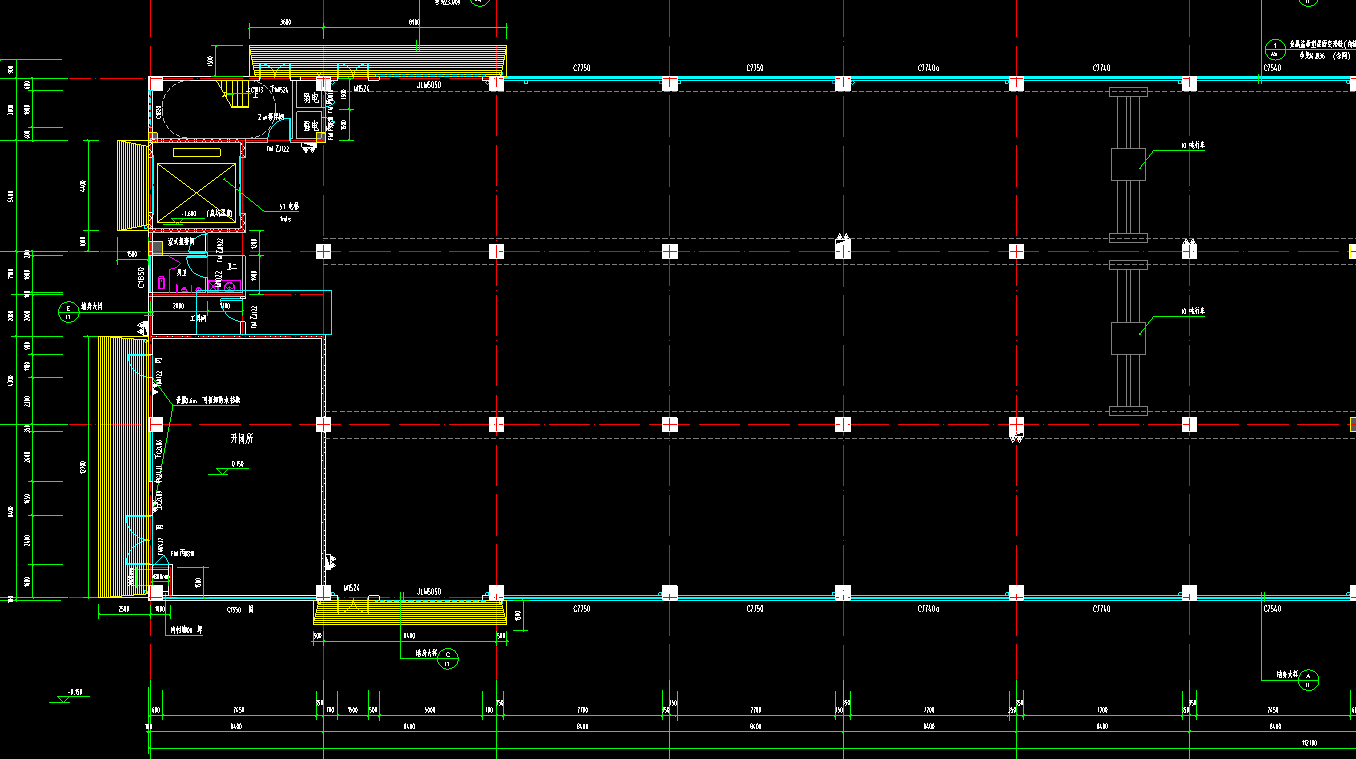Viewport: 1356px width, 759px height.
Task: Pick the JLM5050 label on the top wall
Action: [x=429, y=87]
